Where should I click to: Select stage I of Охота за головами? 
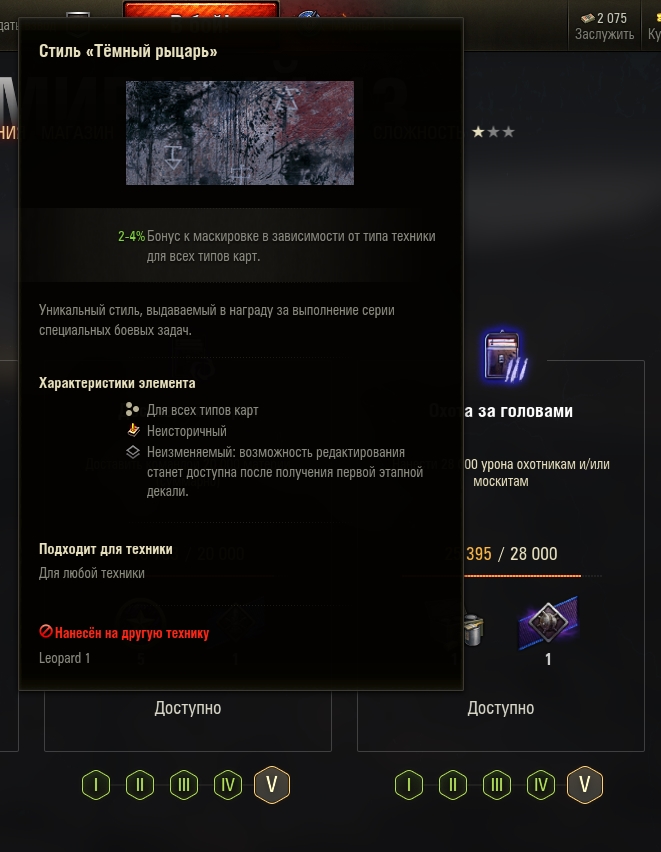click(409, 785)
